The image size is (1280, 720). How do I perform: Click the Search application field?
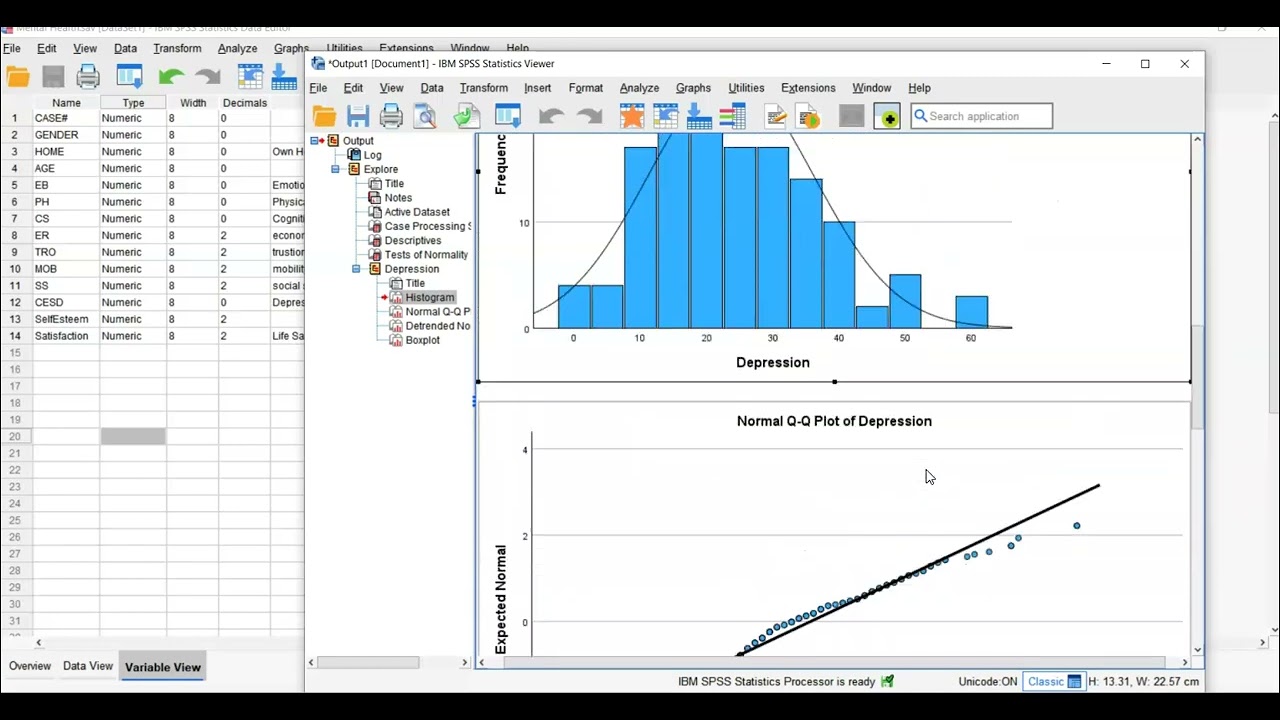pyautogui.click(x=981, y=116)
